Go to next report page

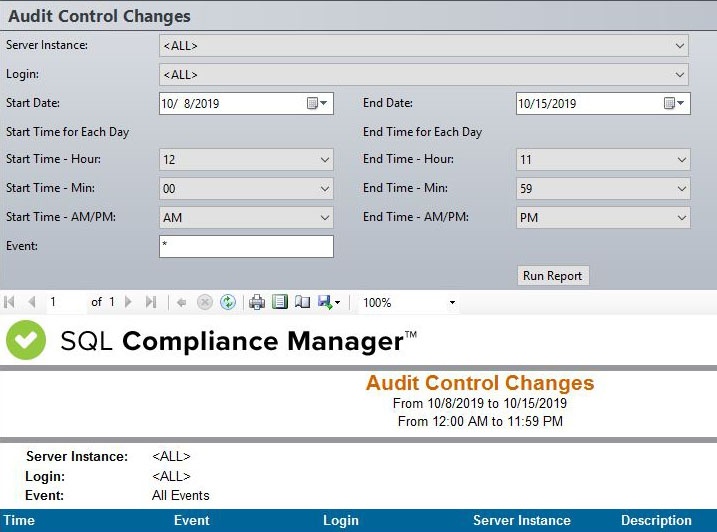[x=128, y=302]
